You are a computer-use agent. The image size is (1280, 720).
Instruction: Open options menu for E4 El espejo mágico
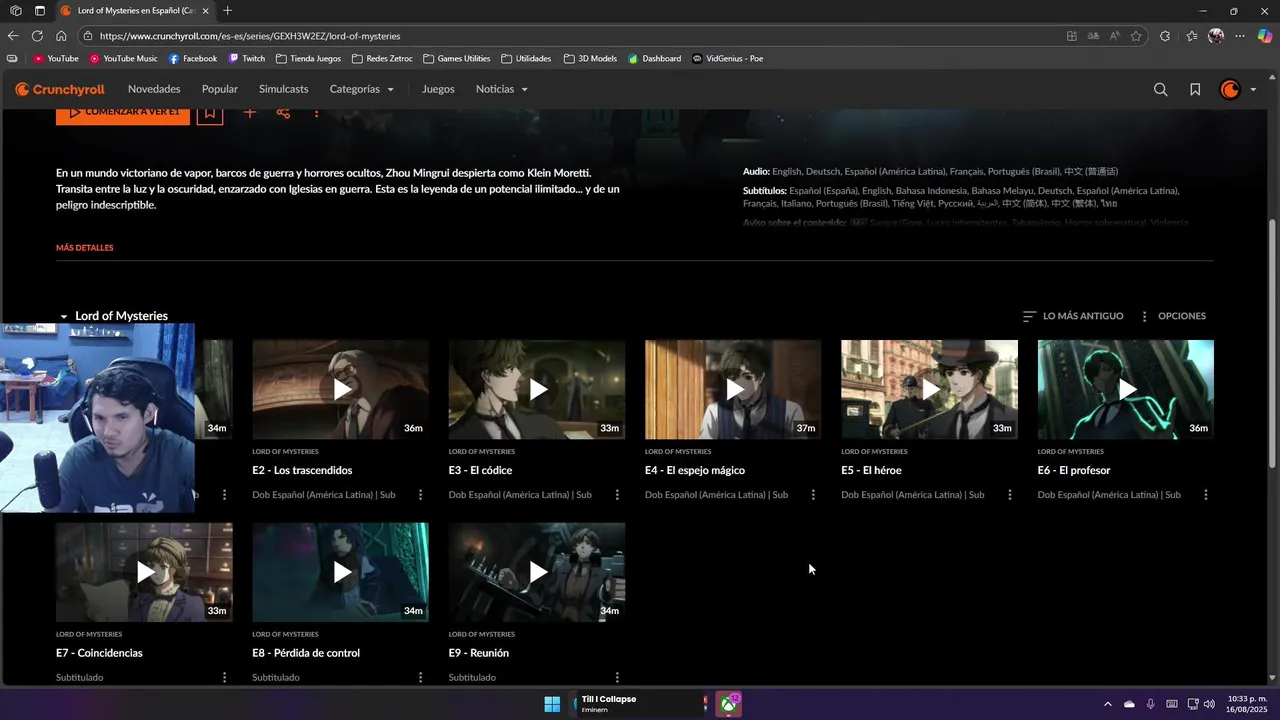pyautogui.click(x=813, y=495)
